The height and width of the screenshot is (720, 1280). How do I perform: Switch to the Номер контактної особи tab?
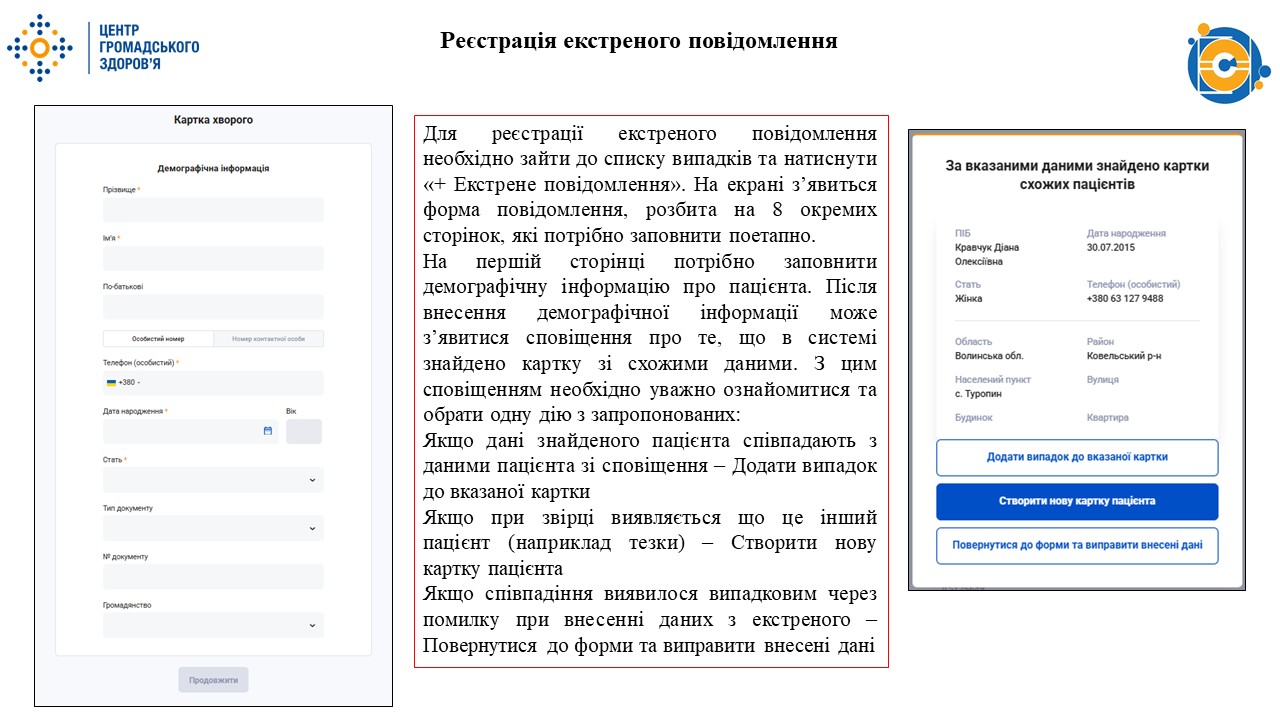(268, 339)
